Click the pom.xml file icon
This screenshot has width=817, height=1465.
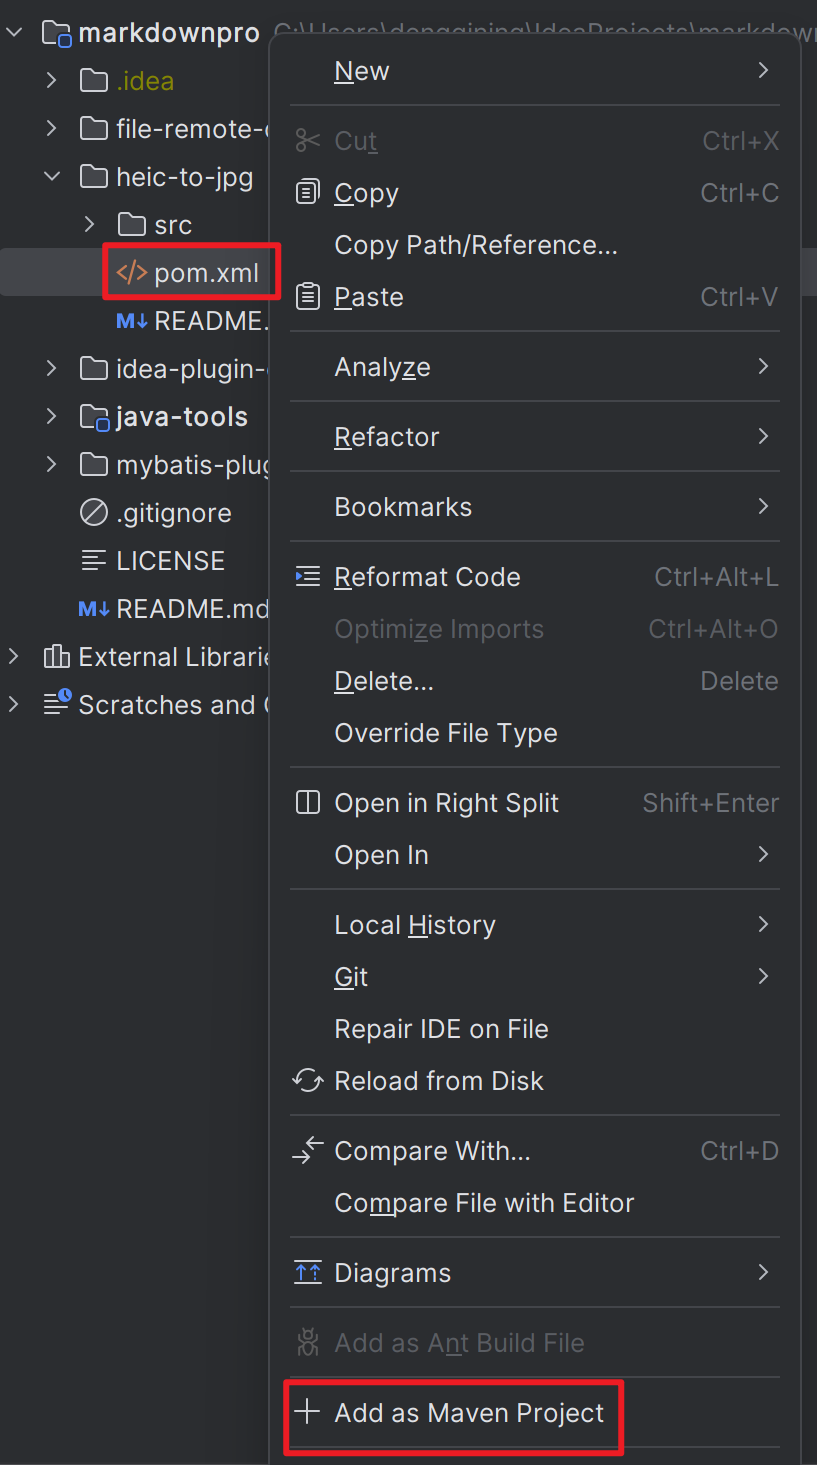132,273
